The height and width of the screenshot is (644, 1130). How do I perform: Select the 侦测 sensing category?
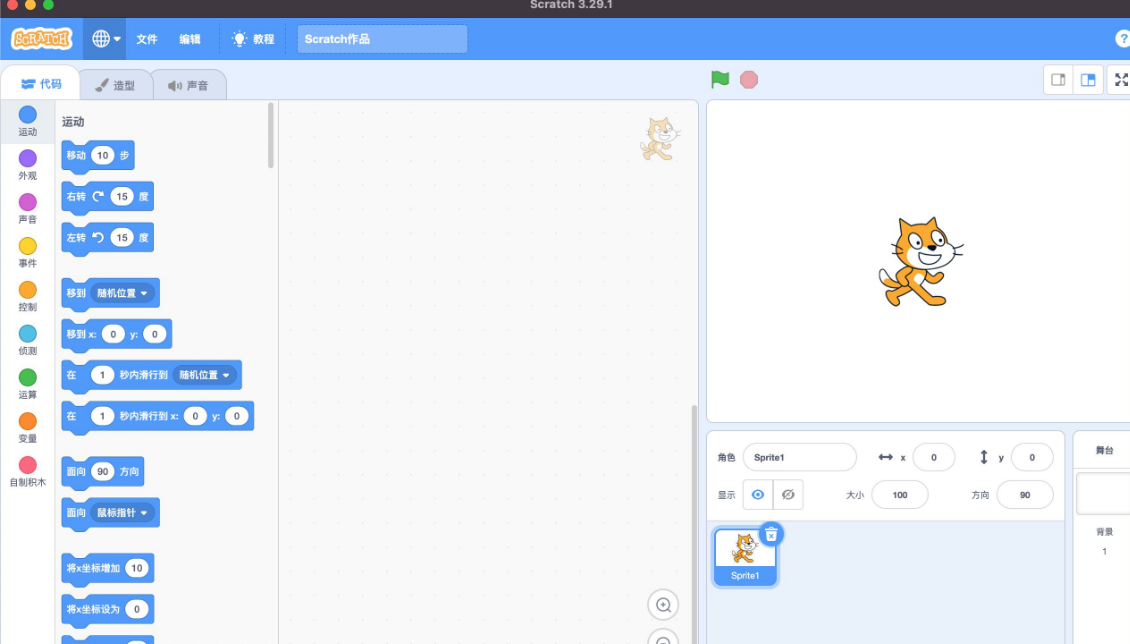[27, 340]
